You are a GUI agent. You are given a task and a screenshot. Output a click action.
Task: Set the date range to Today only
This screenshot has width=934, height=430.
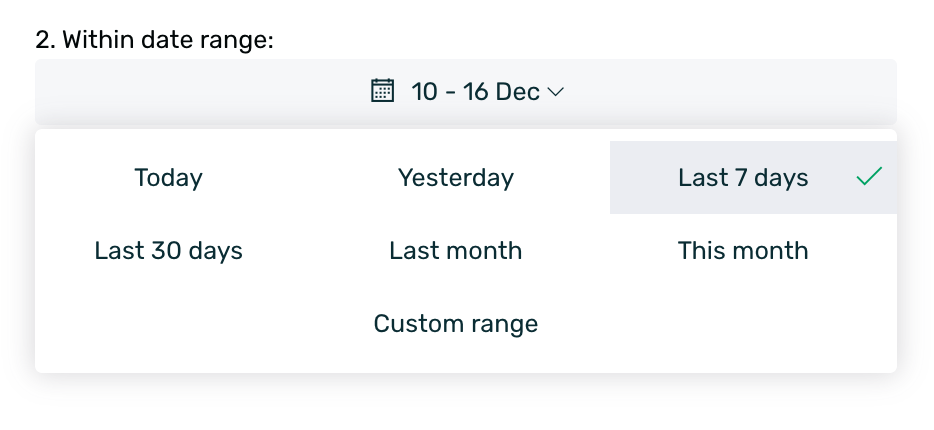168,178
